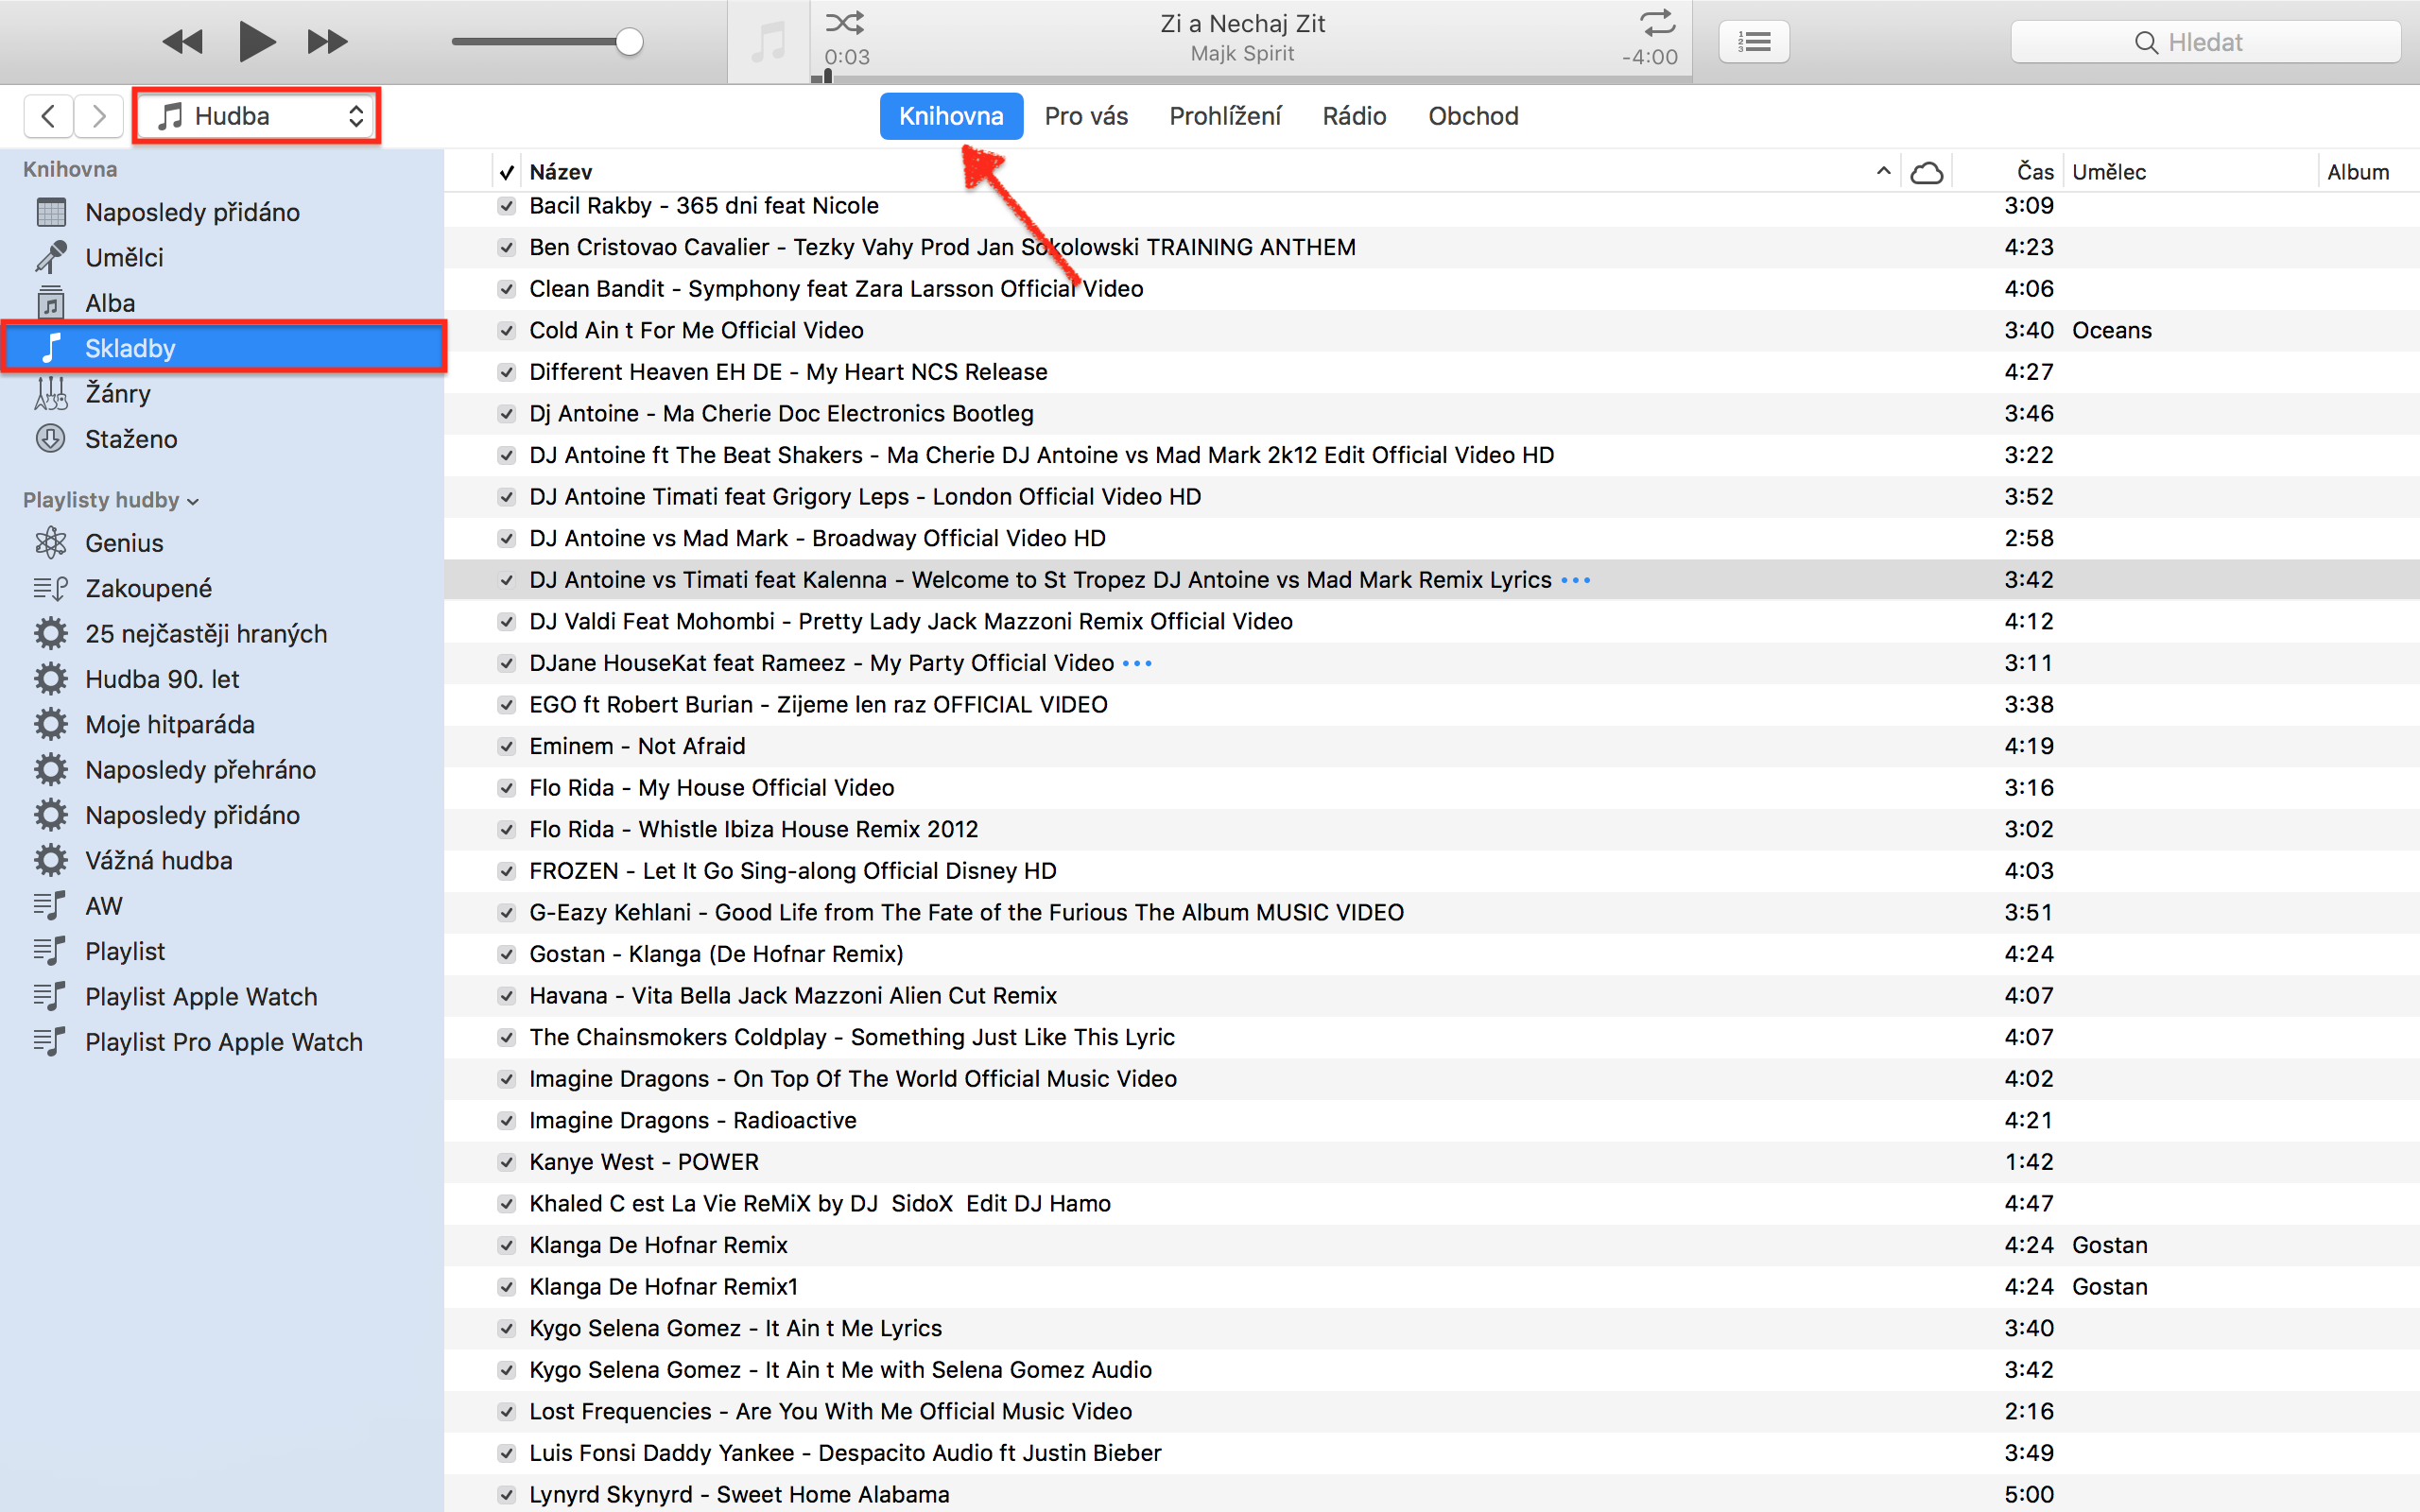Screen dimensions: 2420x1512
Task: Switch to the Knihovna tab
Action: [951, 116]
